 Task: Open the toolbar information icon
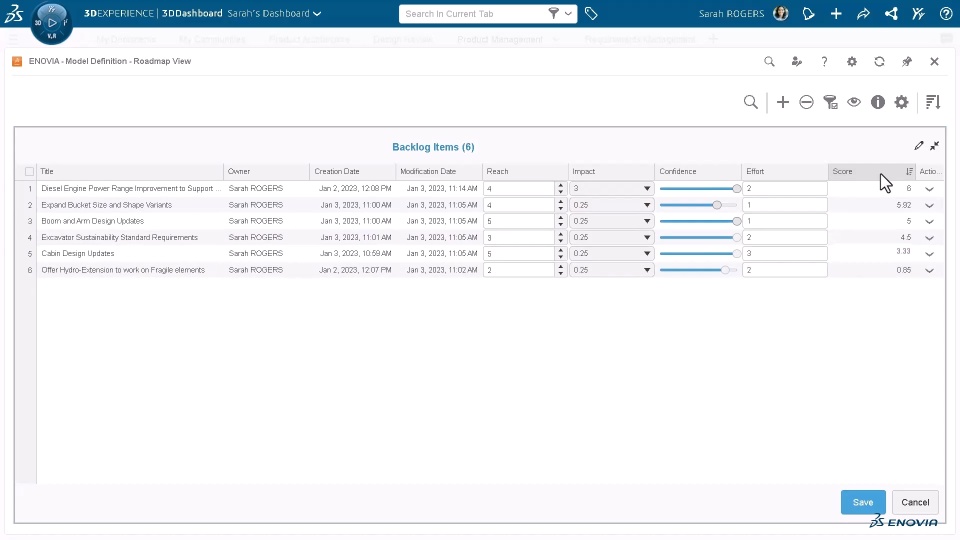[878, 102]
